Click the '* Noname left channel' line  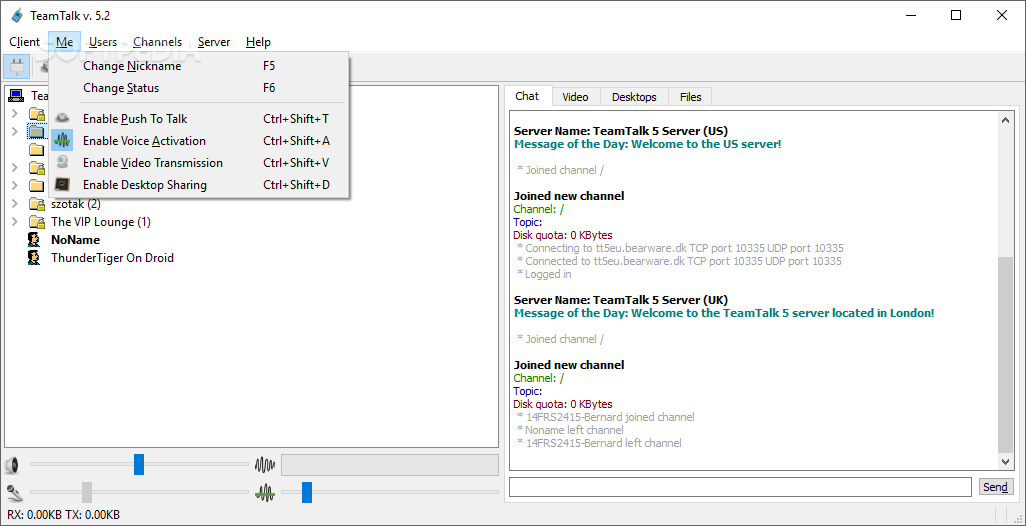(570, 430)
